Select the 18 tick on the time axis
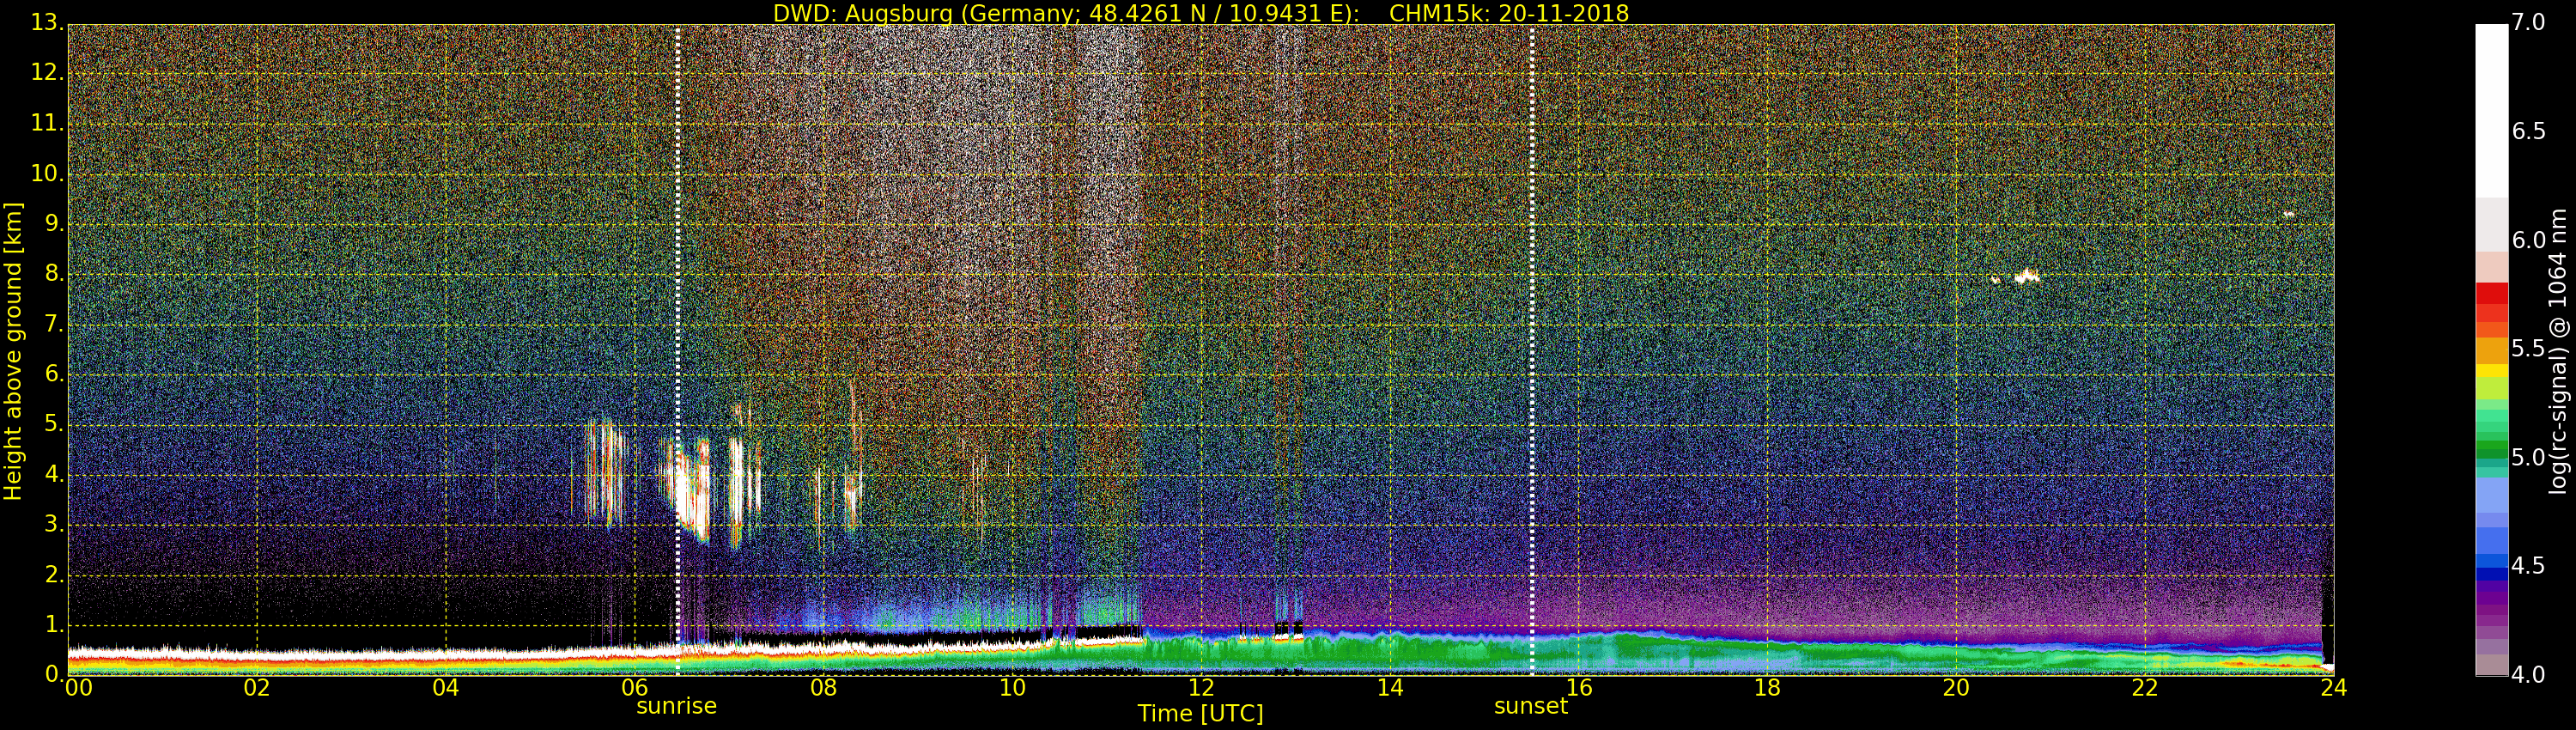 (x=1767, y=688)
